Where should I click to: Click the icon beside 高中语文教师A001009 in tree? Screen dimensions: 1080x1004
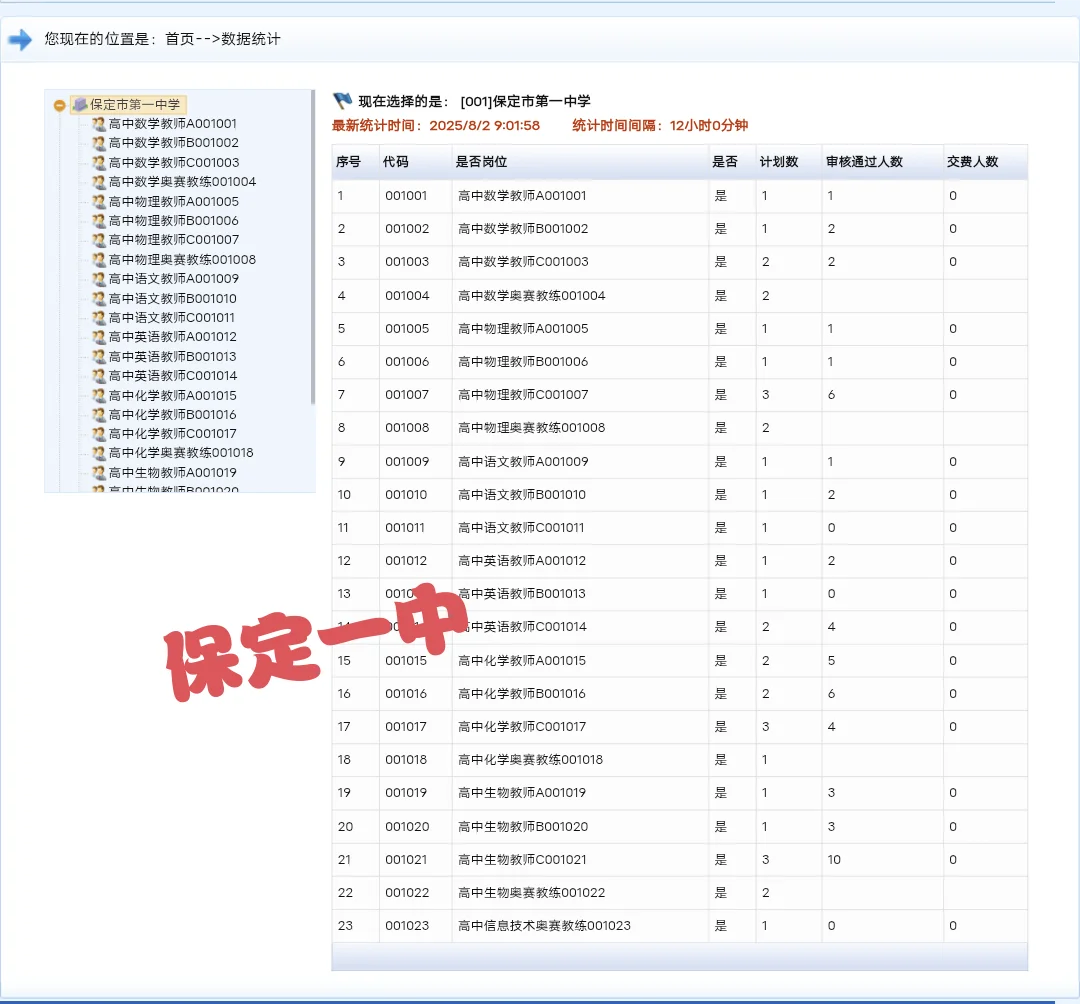point(98,279)
